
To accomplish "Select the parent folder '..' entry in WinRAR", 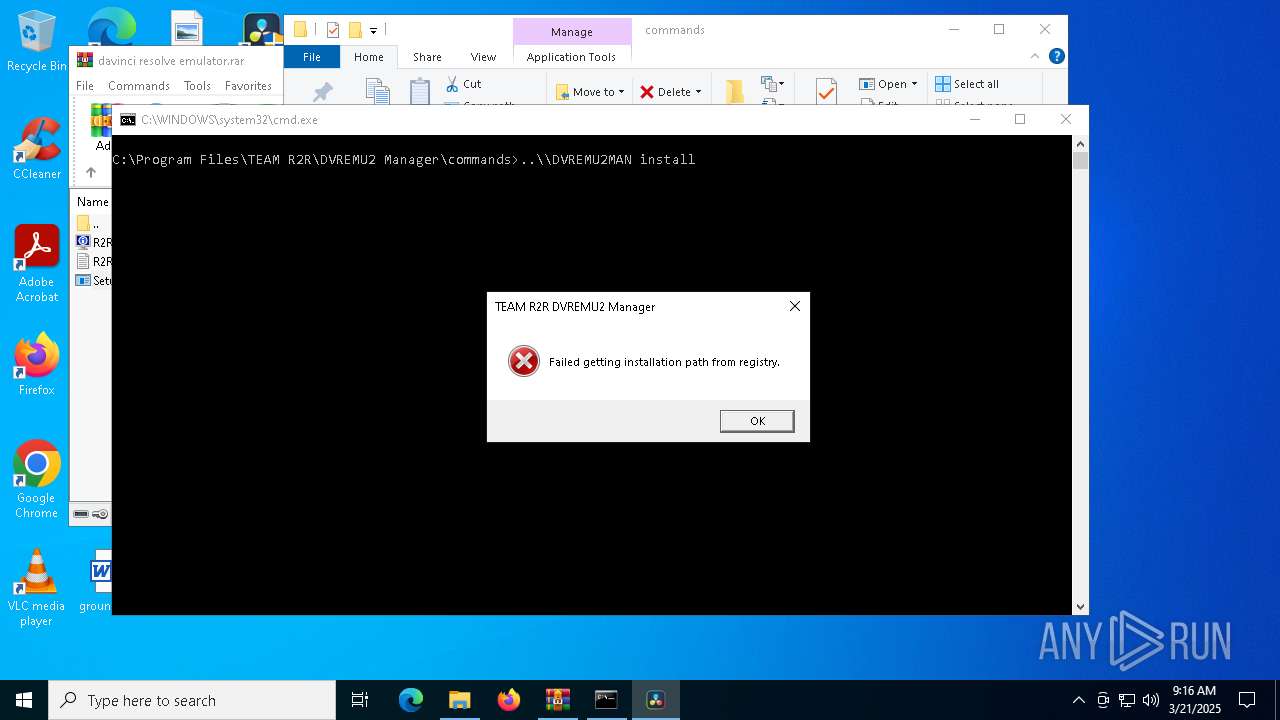I will pyautogui.click(x=90, y=224).
